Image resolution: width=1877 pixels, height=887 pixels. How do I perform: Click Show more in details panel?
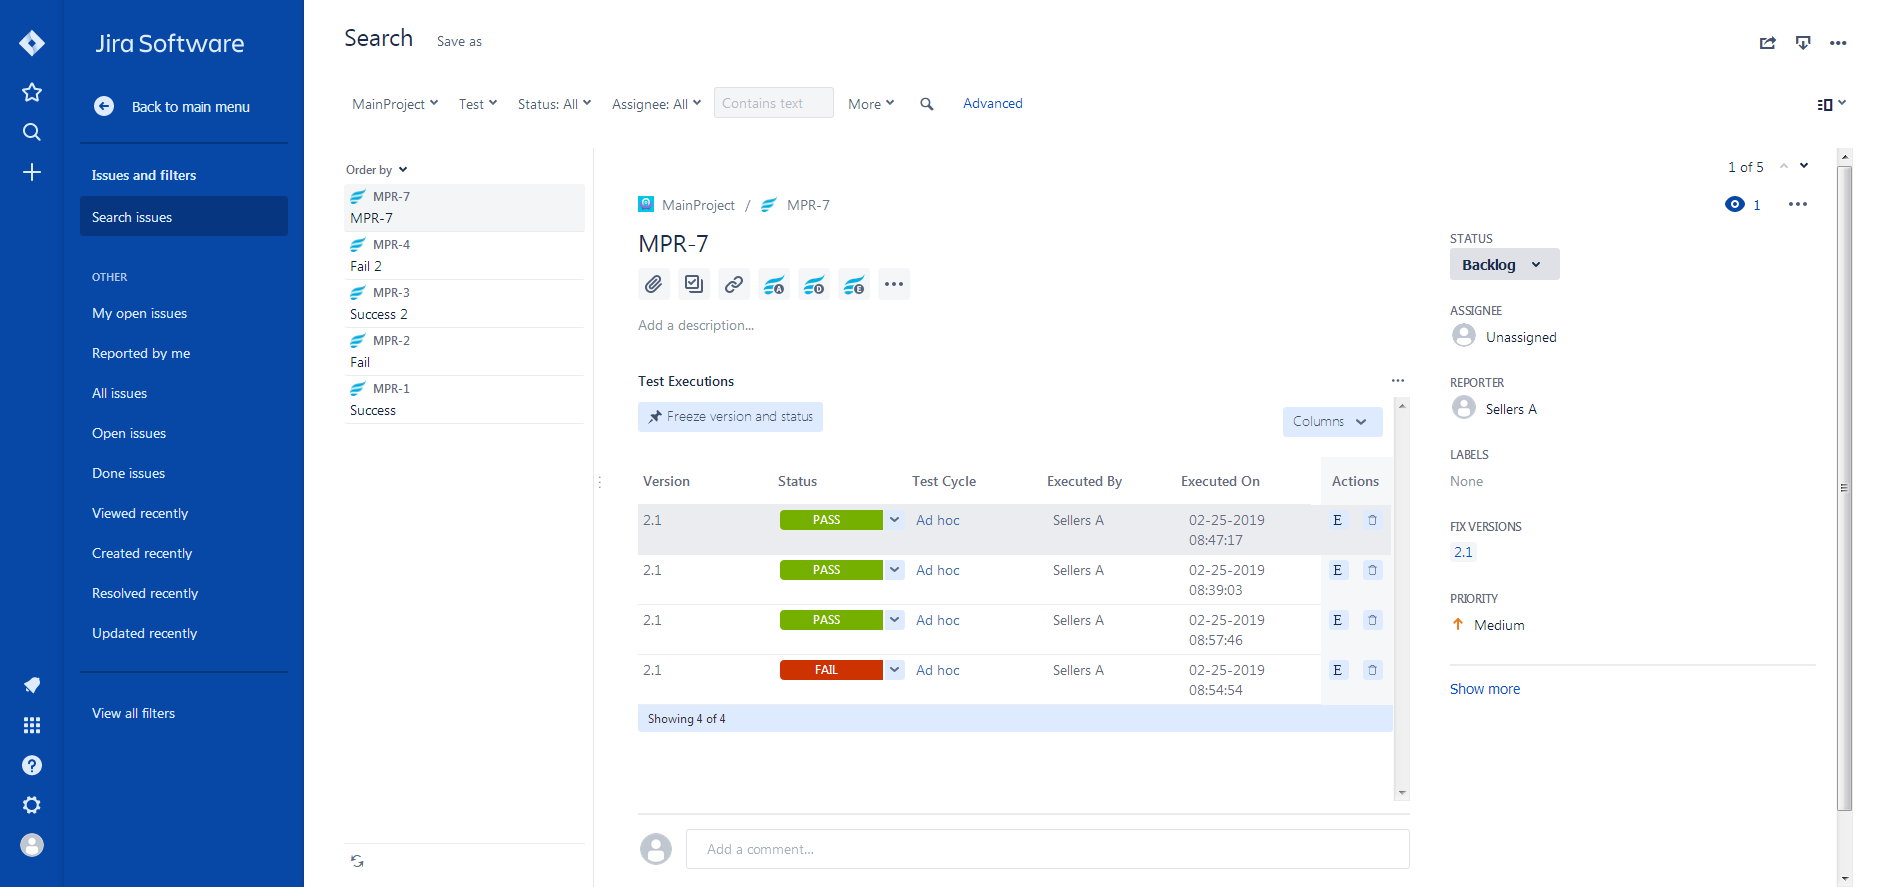coord(1484,689)
